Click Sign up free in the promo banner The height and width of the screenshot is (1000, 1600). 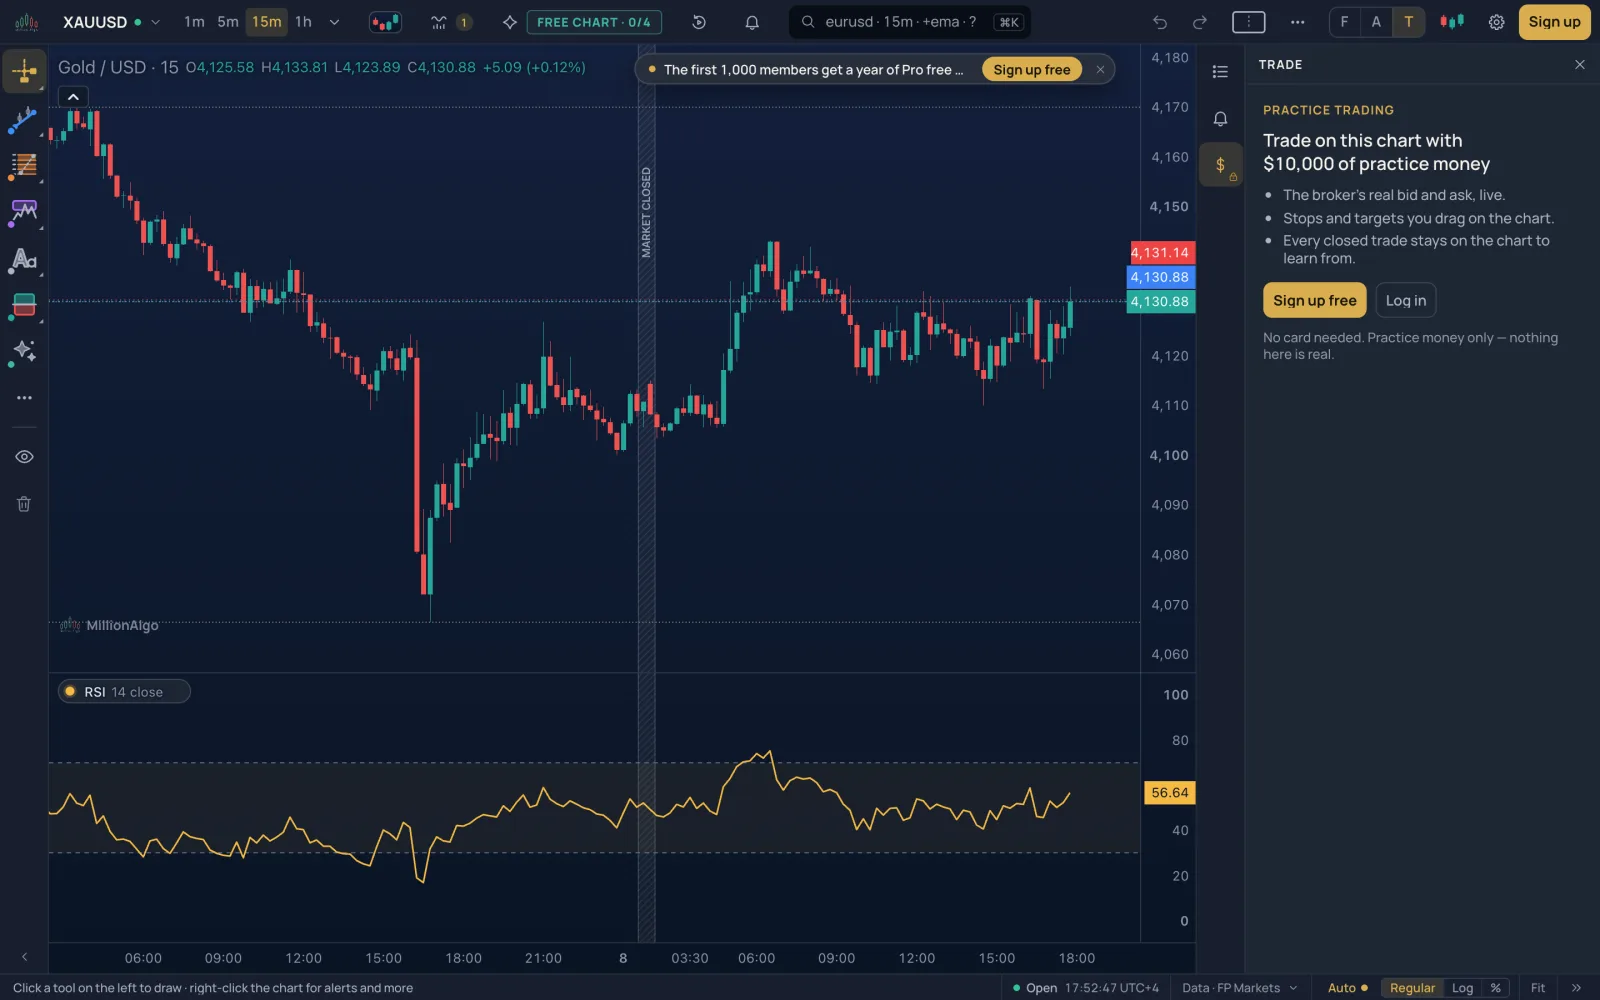(x=1032, y=70)
